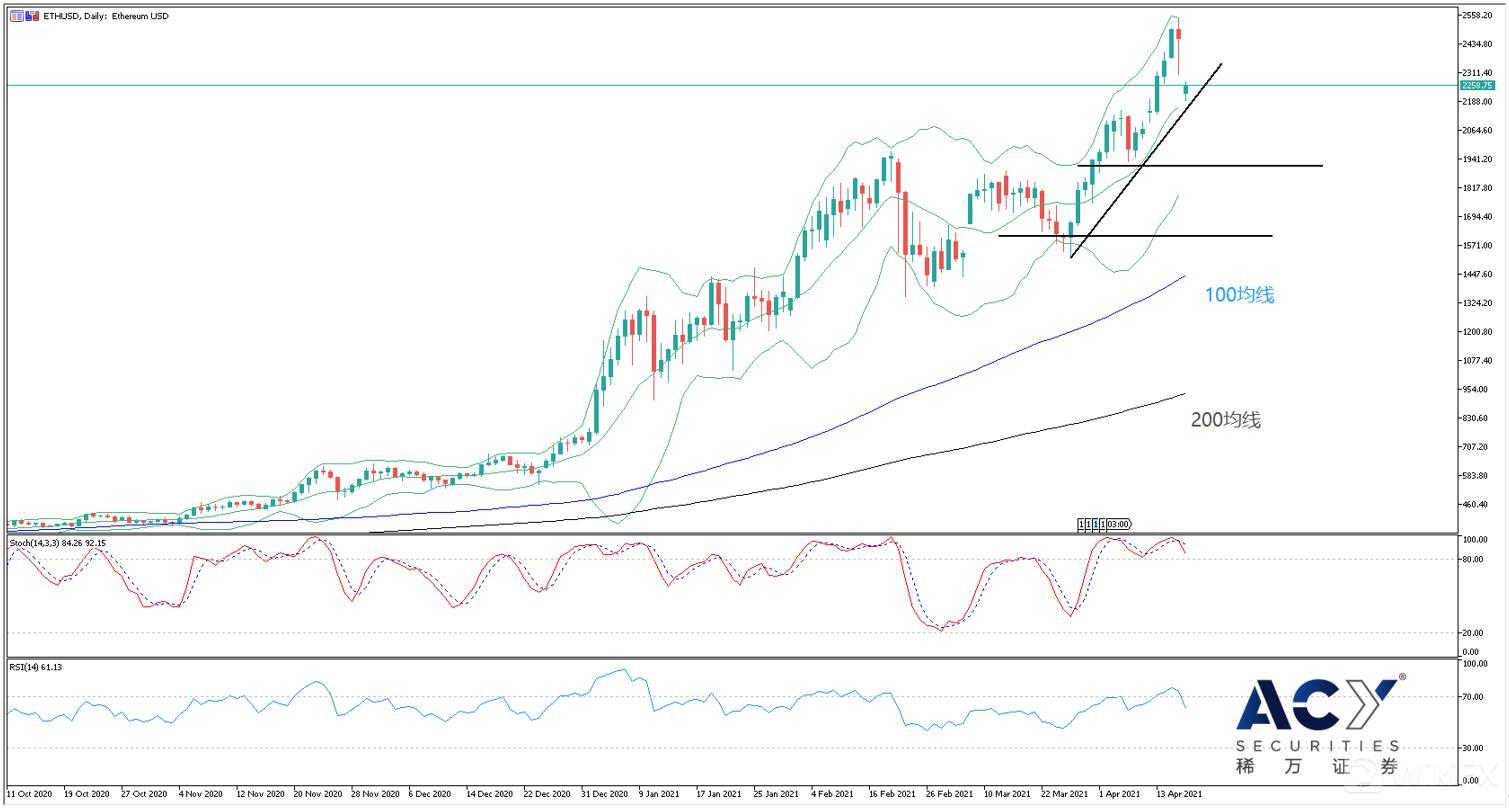Click the 2558.20 price scale value

[x=1476, y=15]
